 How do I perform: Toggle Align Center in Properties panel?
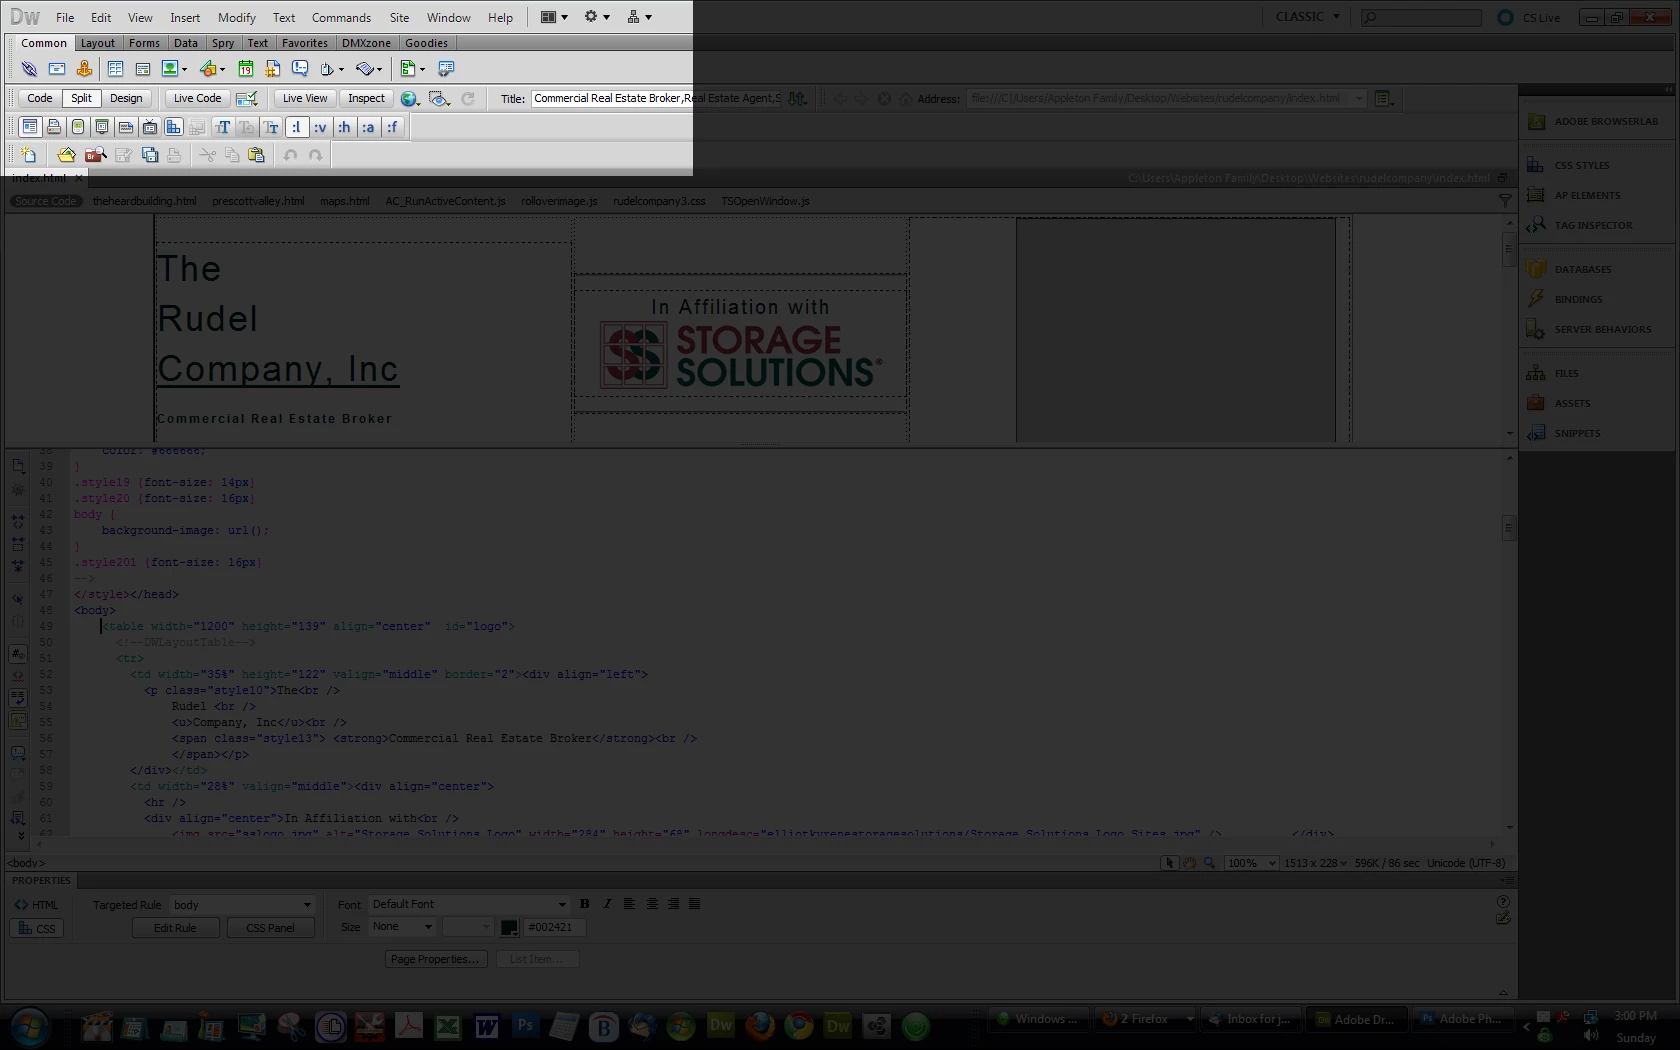coord(652,904)
